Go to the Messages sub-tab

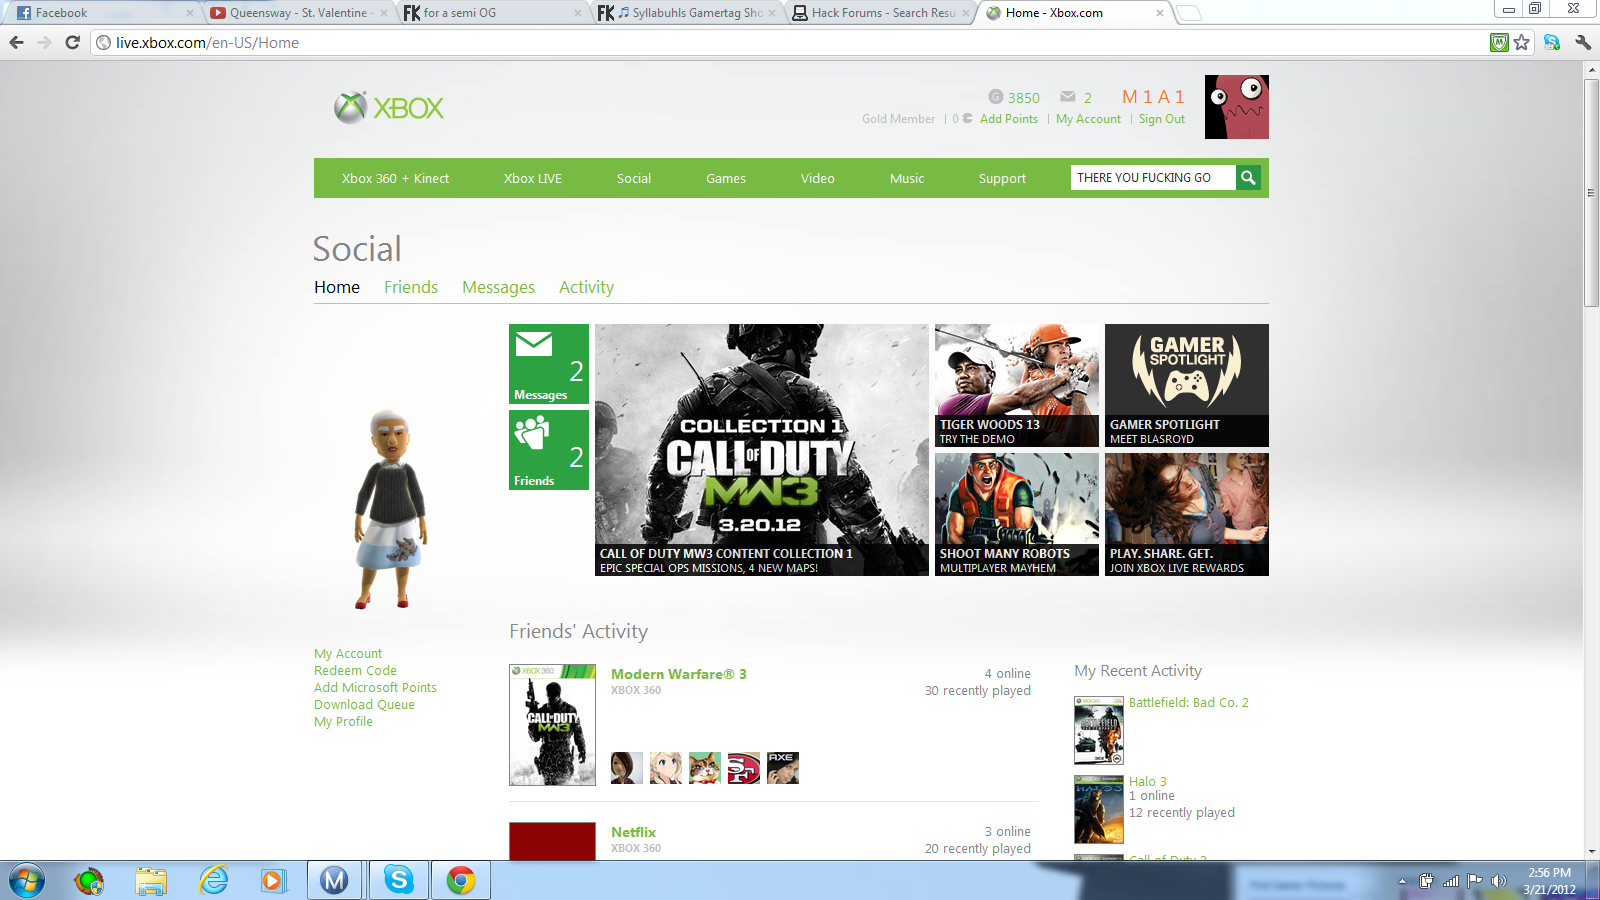click(498, 287)
